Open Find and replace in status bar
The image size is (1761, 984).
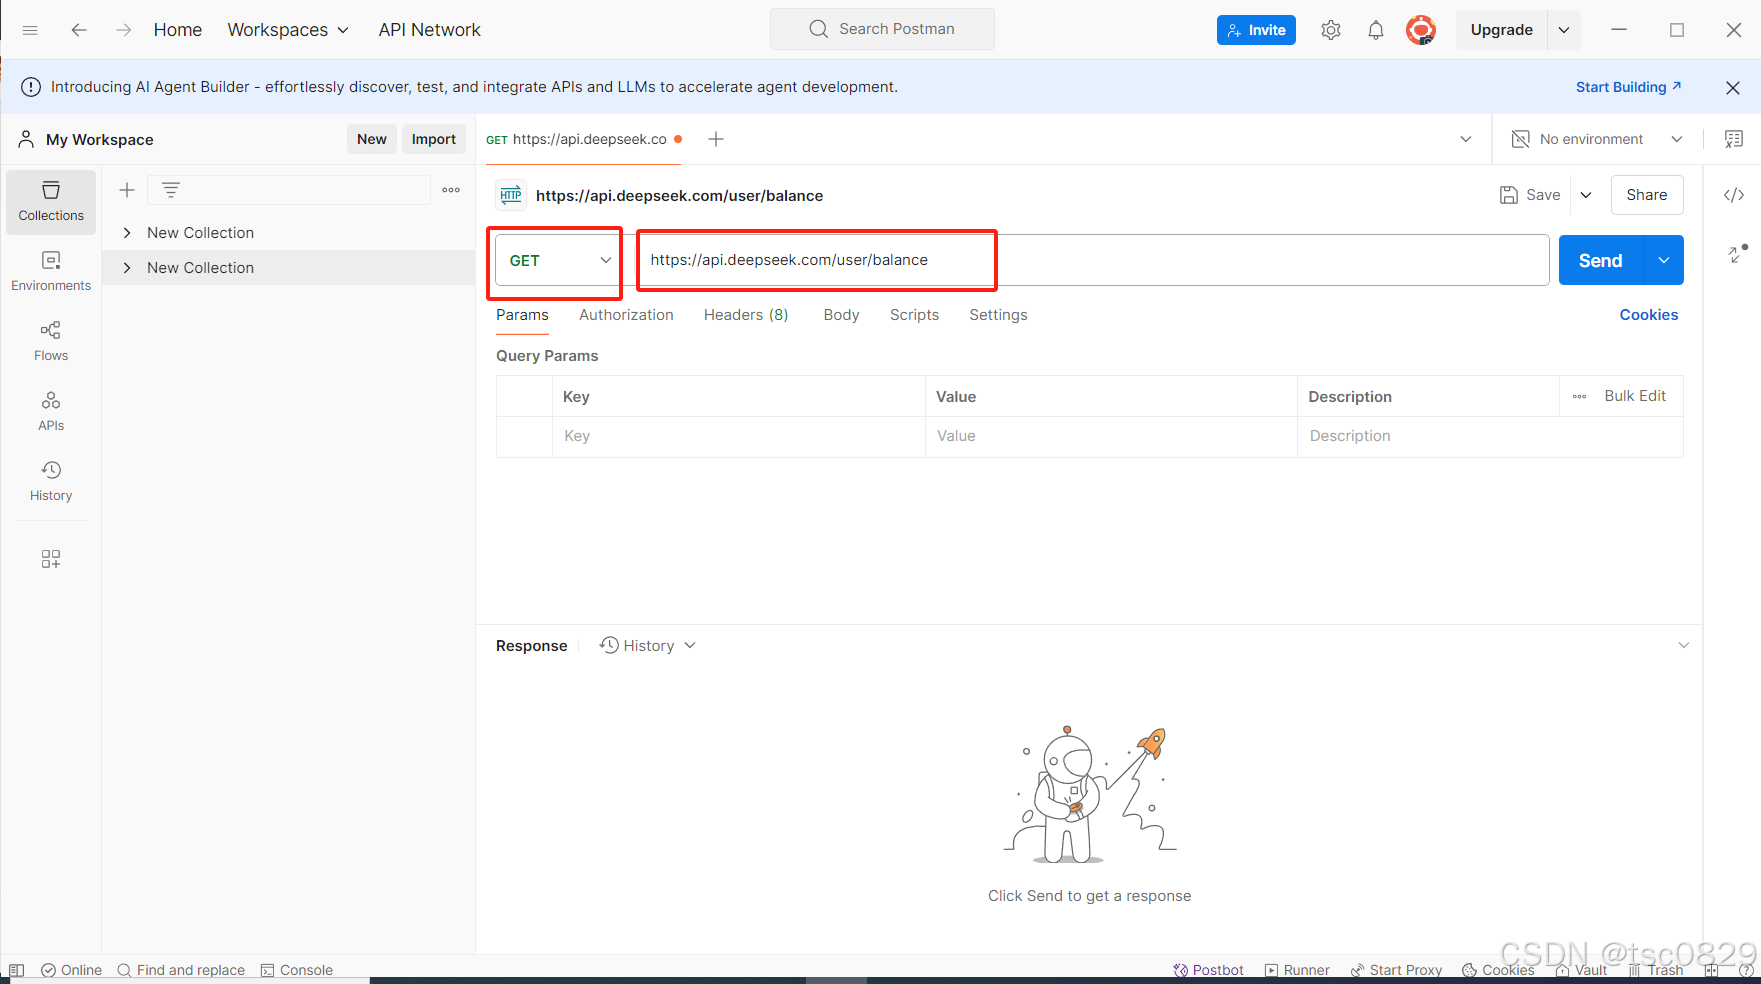(x=181, y=970)
